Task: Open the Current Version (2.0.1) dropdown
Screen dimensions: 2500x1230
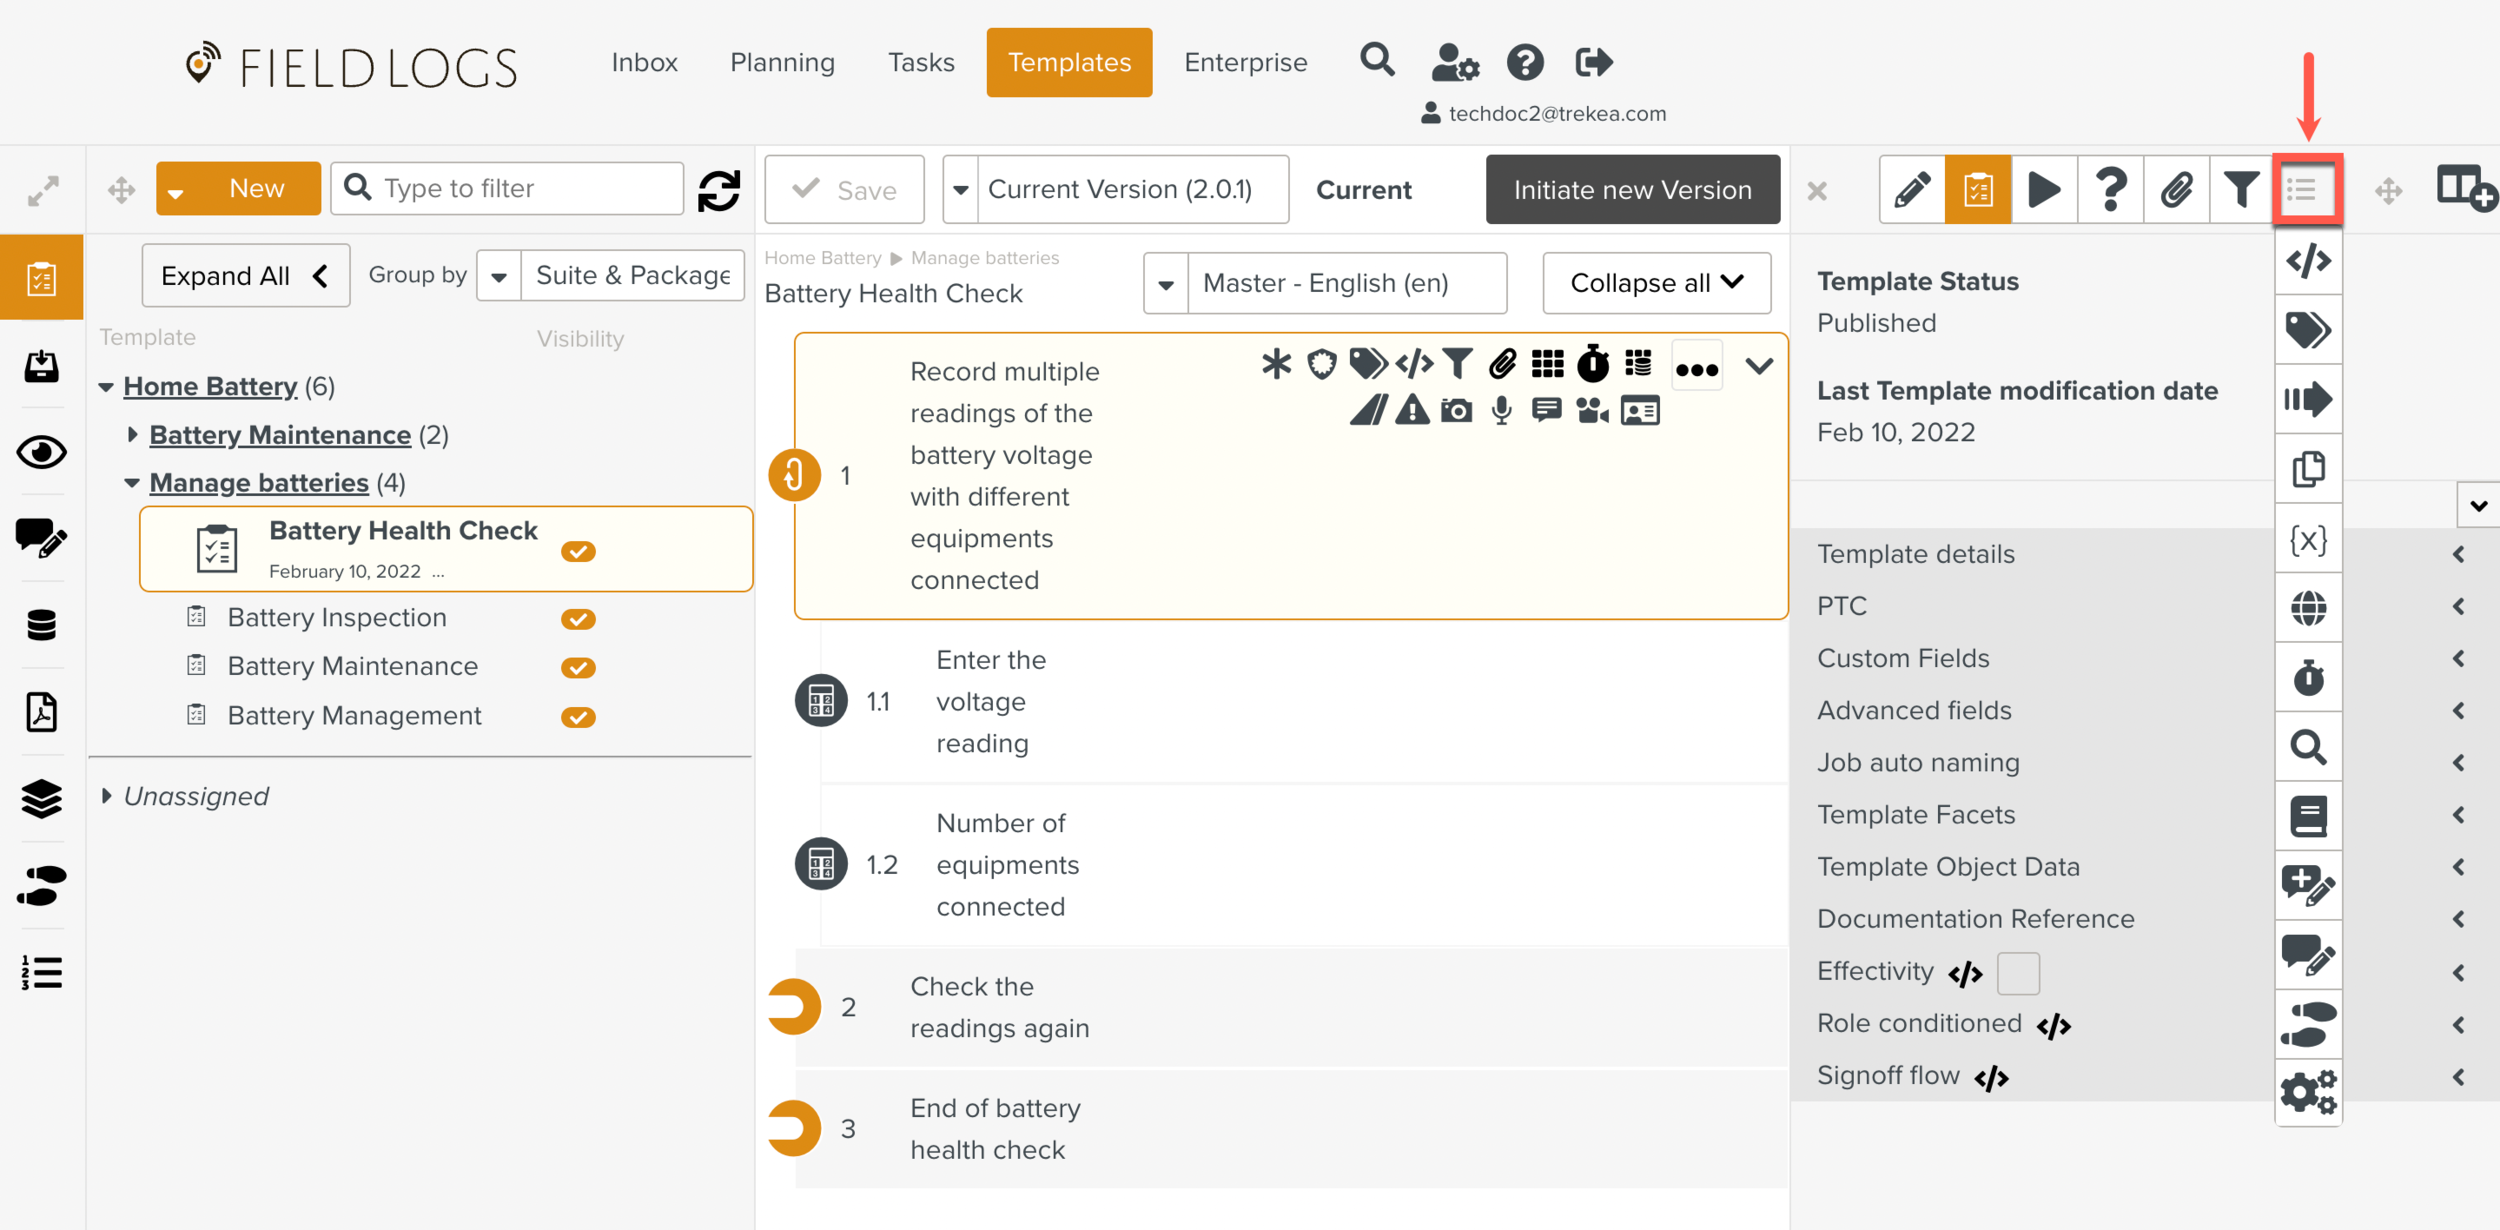Action: (1116, 189)
